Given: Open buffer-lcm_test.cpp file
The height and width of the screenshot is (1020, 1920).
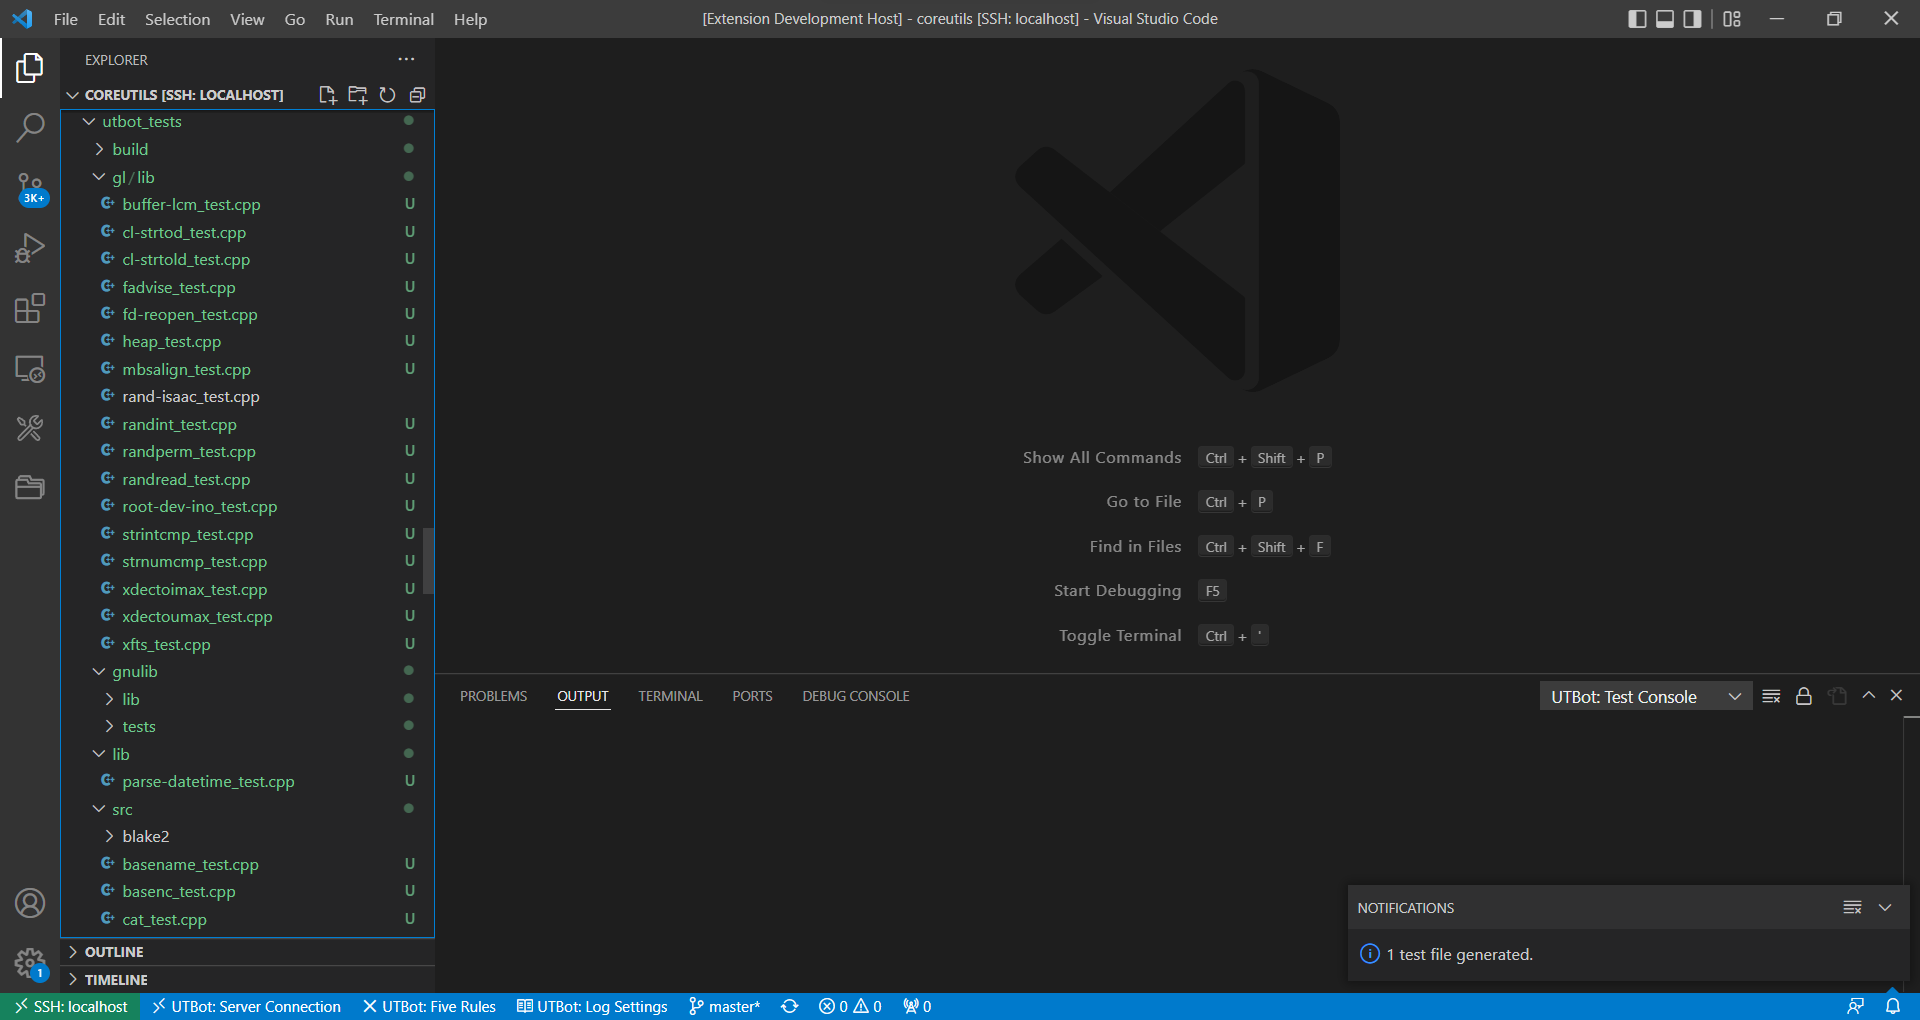Looking at the screenshot, I should 191,205.
